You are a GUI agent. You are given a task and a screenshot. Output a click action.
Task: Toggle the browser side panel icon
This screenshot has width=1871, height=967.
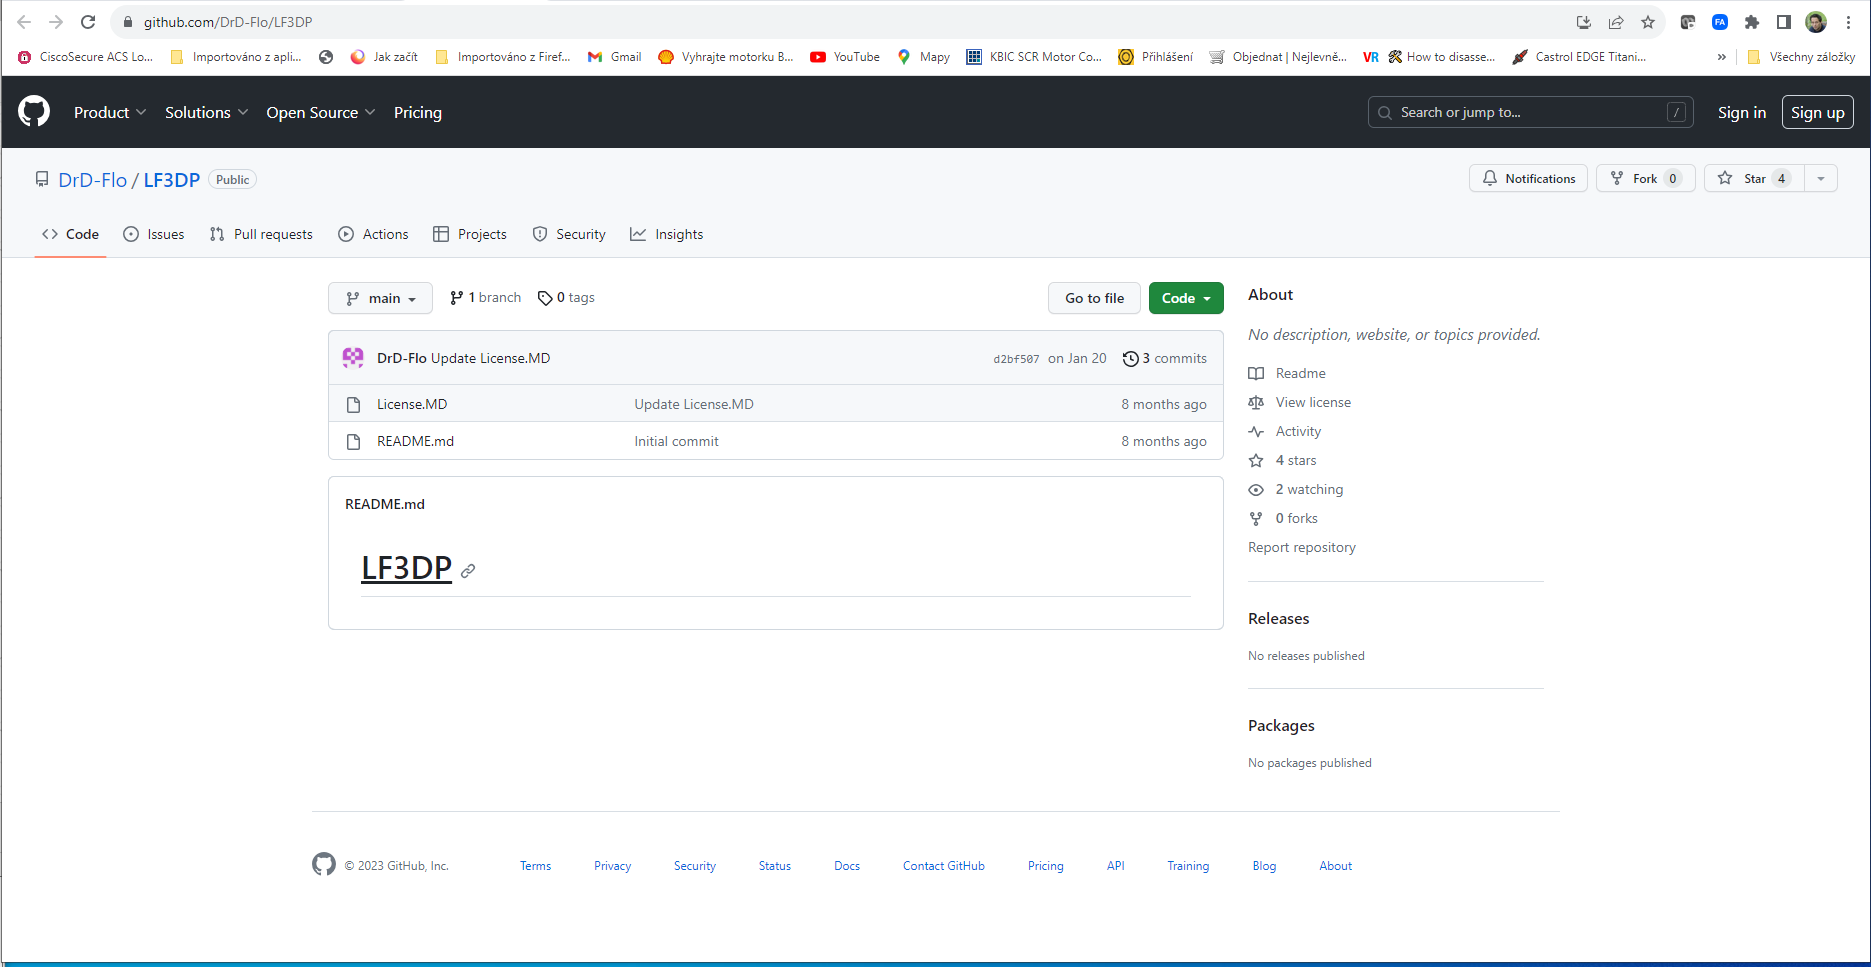click(1784, 22)
